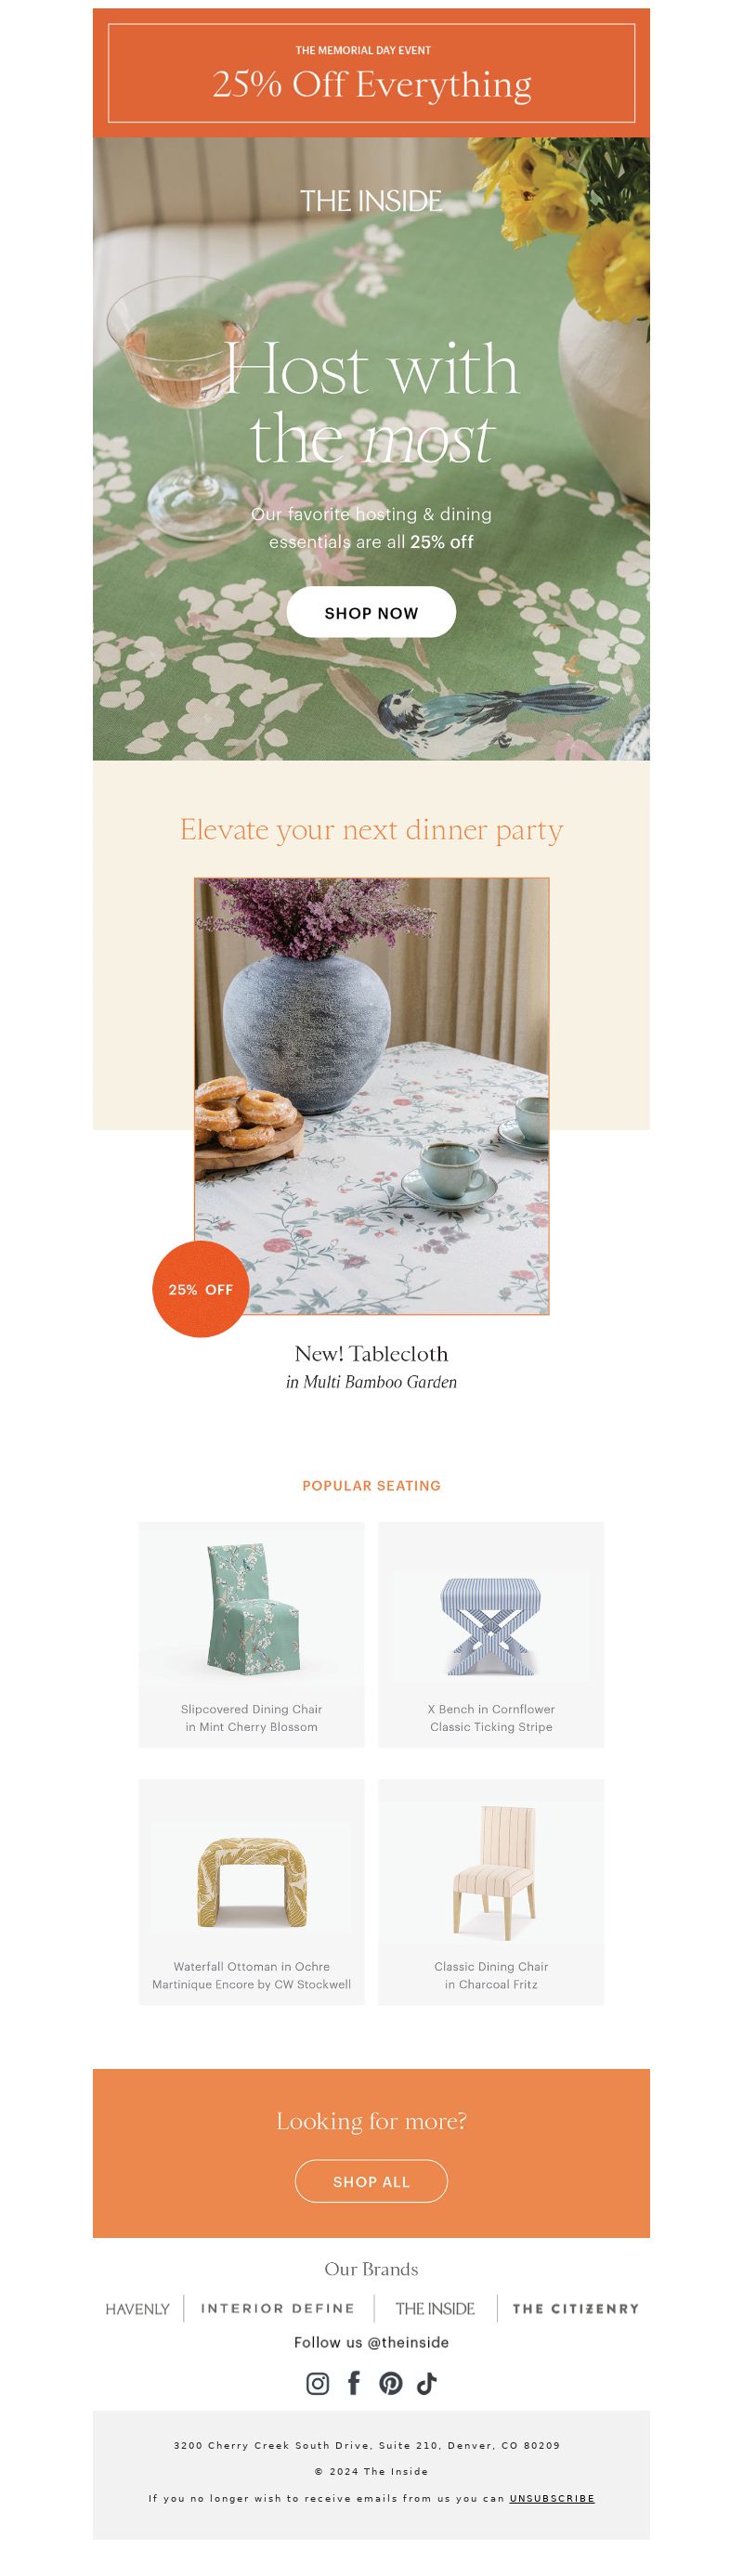
Task: Select The Inside brand in footer
Action: 435,2308
